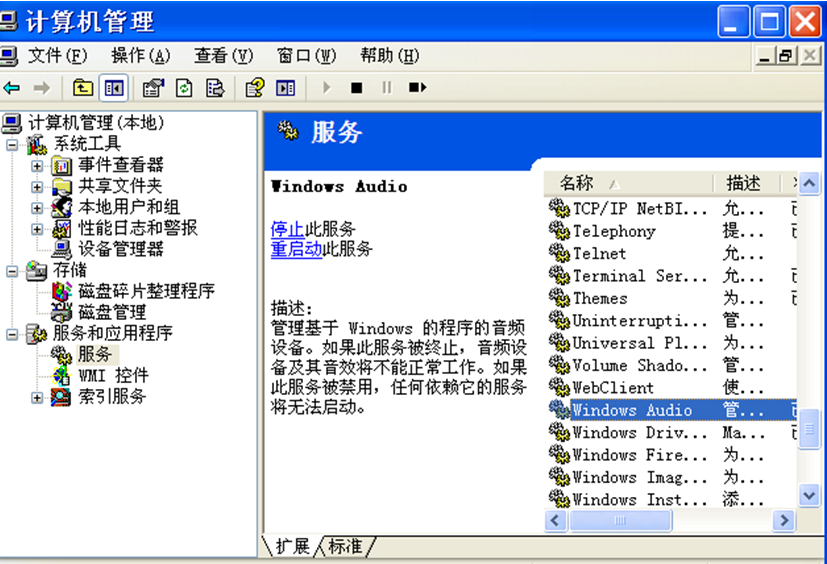Toggle the Show/Hide Console Tree button
Viewport: 827px width, 564px height.
click(x=113, y=88)
